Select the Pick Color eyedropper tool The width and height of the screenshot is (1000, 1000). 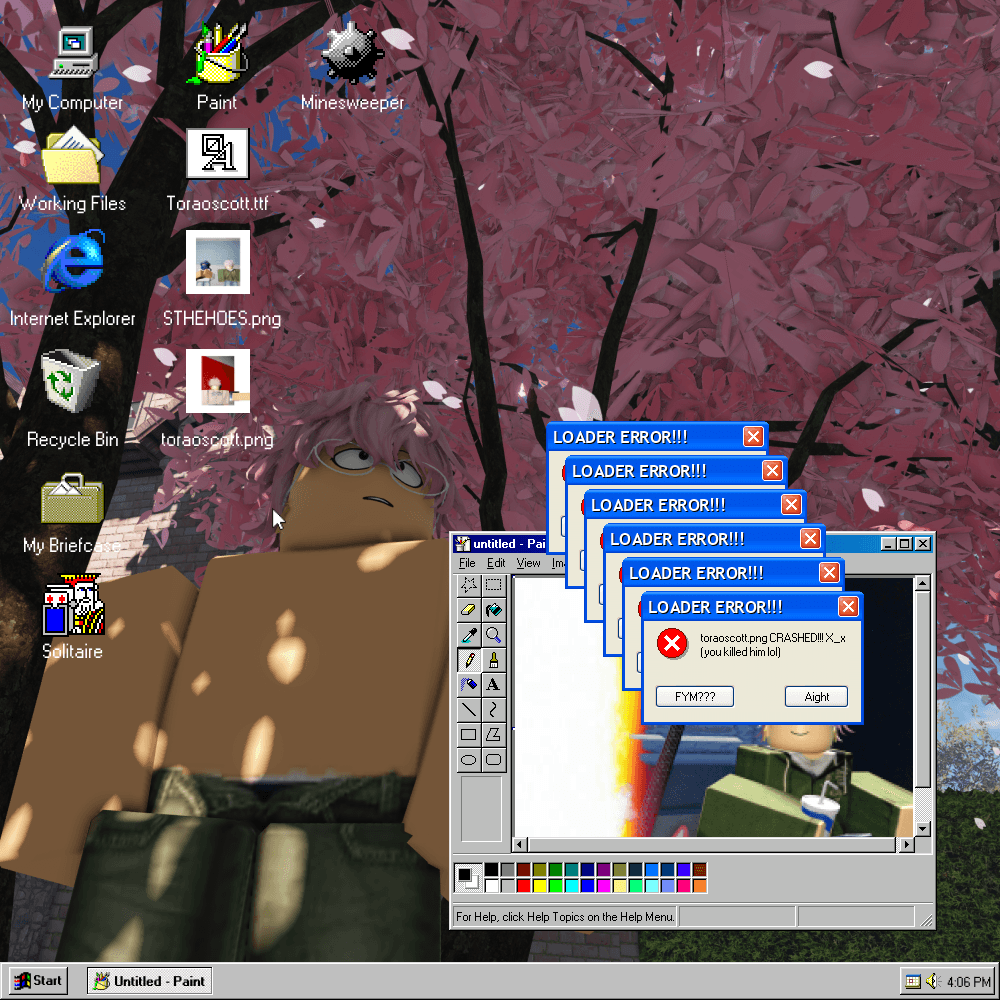(x=469, y=635)
